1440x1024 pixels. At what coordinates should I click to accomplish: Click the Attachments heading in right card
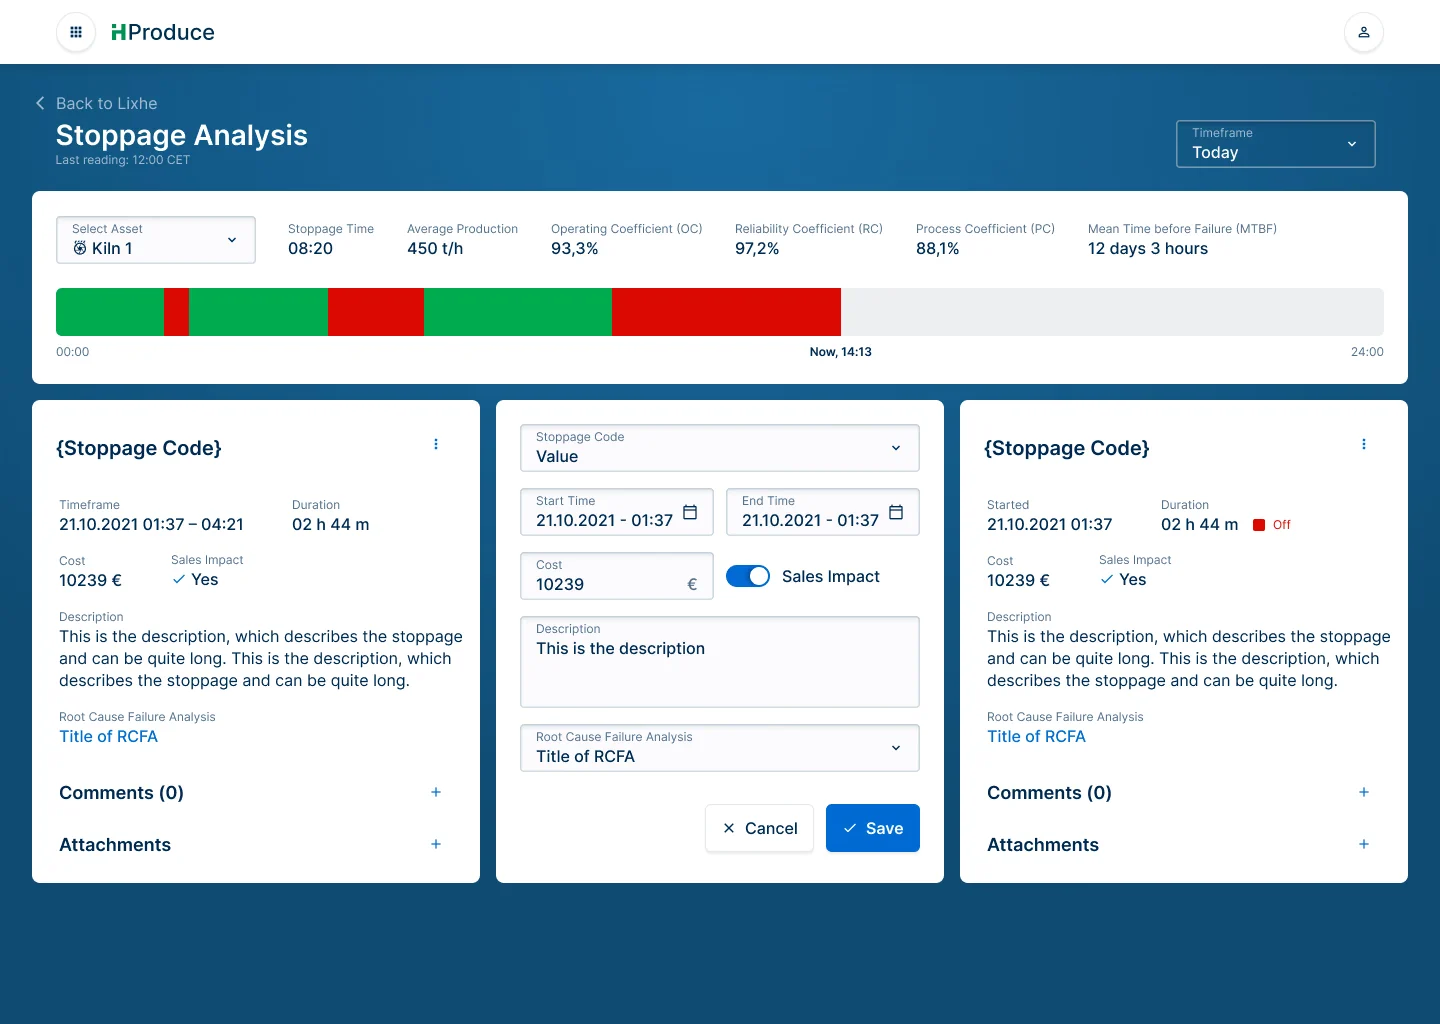click(1043, 845)
